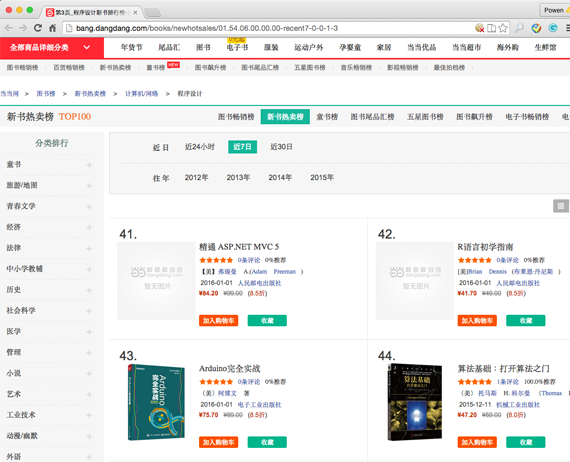Screen dimensions: 570x462
Task: Expand the 历史 category plus sign
Action: click(89, 290)
